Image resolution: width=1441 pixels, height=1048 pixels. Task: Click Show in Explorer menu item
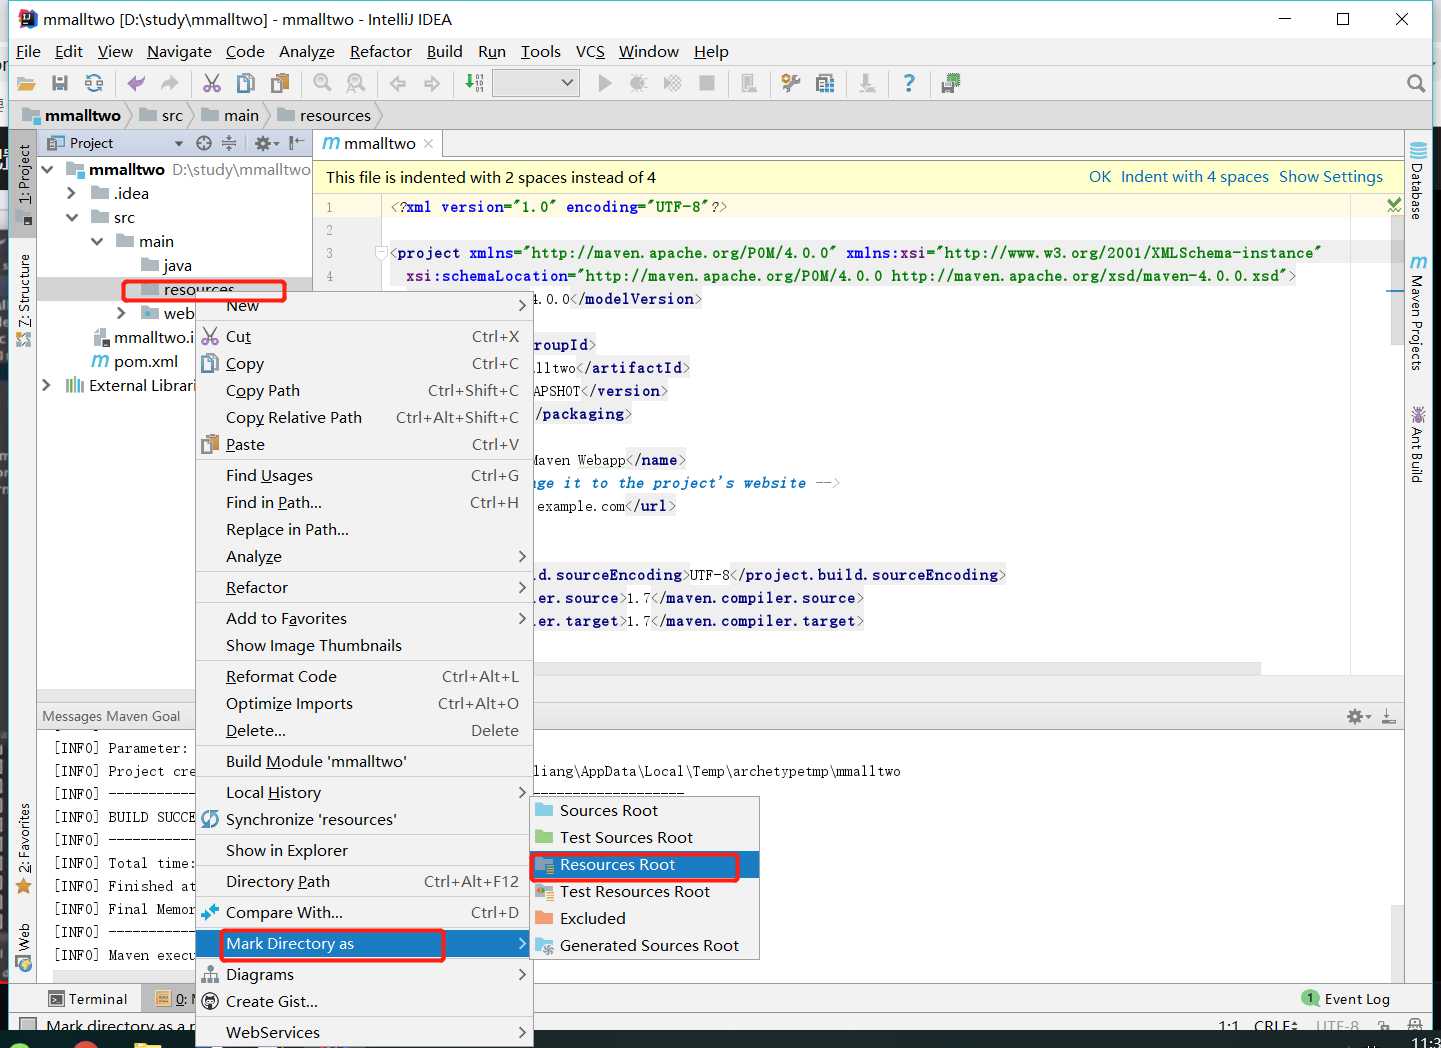364,850
